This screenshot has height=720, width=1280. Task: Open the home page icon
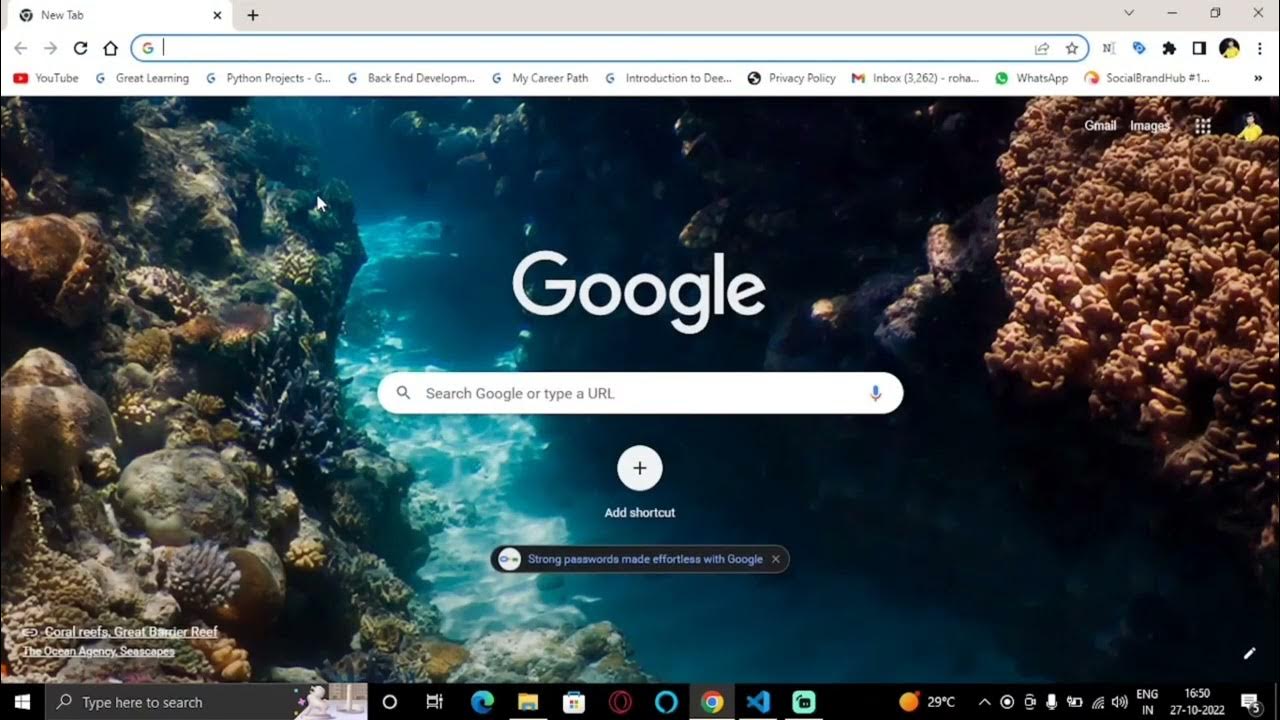coord(110,48)
